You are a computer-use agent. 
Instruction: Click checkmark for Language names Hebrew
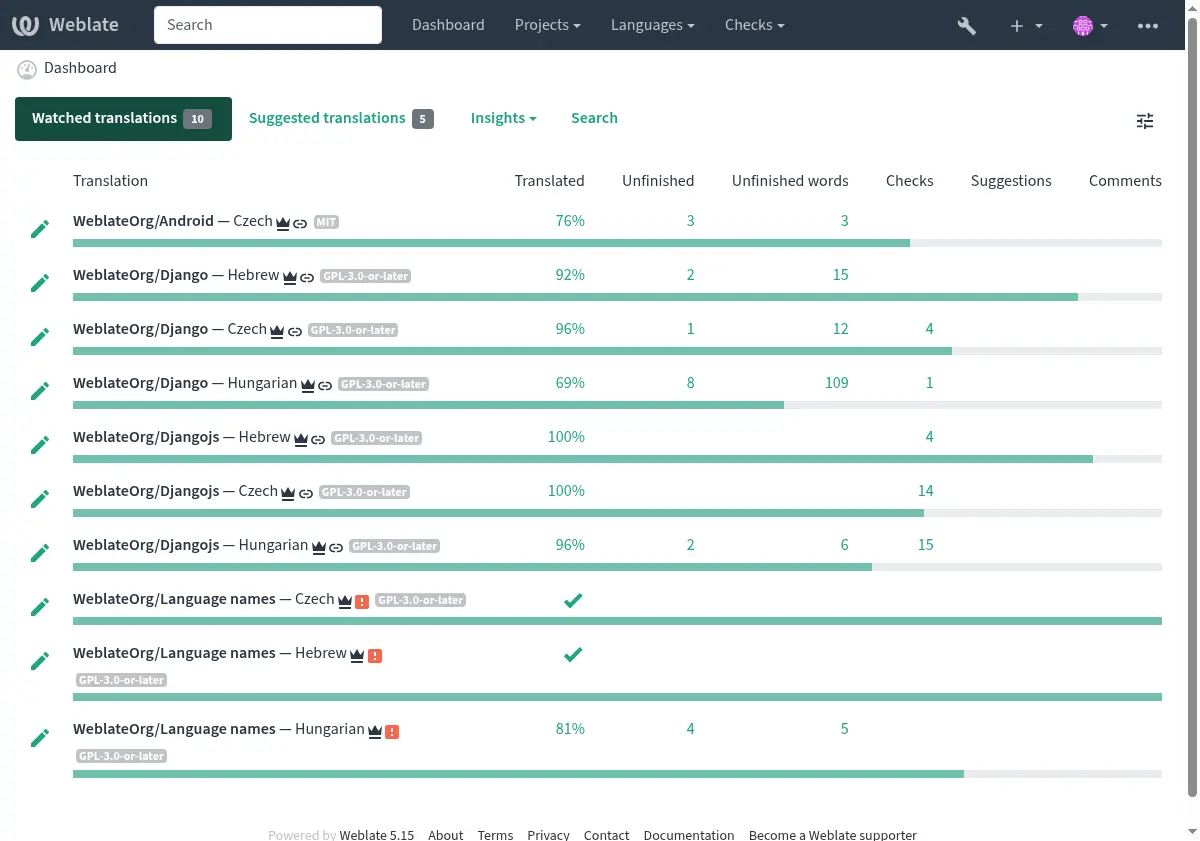tap(573, 655)
